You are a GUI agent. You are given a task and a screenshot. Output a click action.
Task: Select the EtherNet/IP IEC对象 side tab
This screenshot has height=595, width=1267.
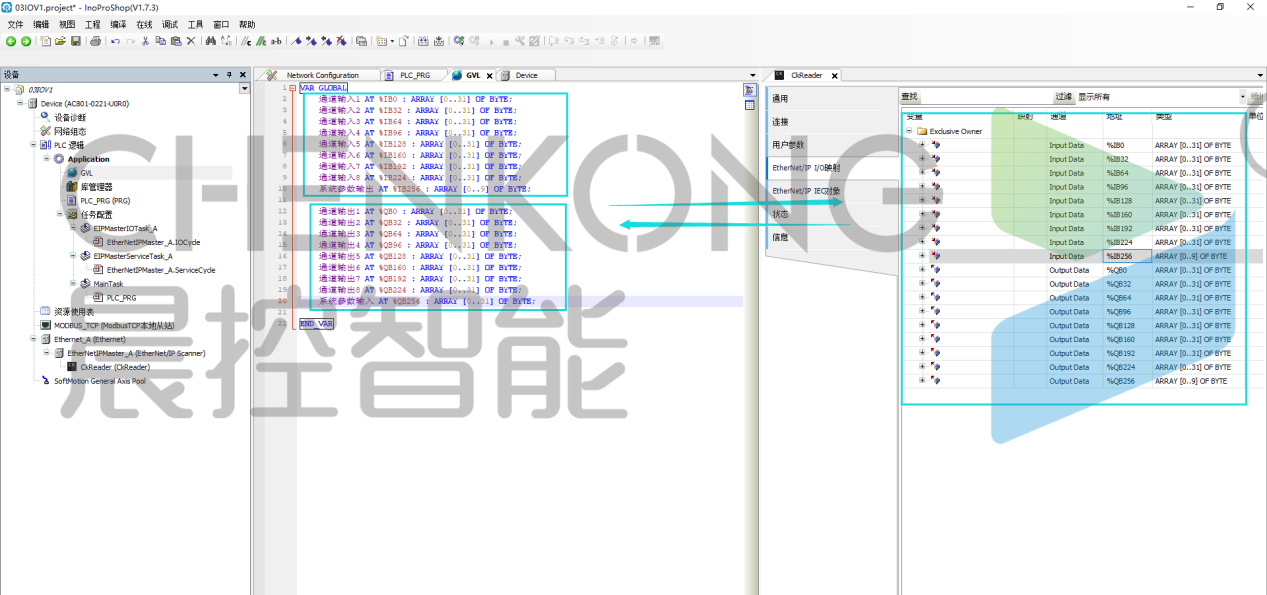806,190
